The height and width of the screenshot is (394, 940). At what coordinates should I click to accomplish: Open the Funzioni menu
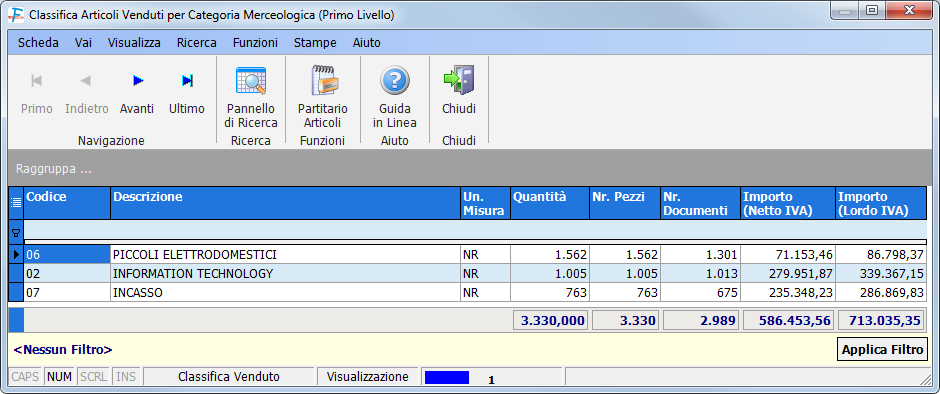(x=255, y=43)
